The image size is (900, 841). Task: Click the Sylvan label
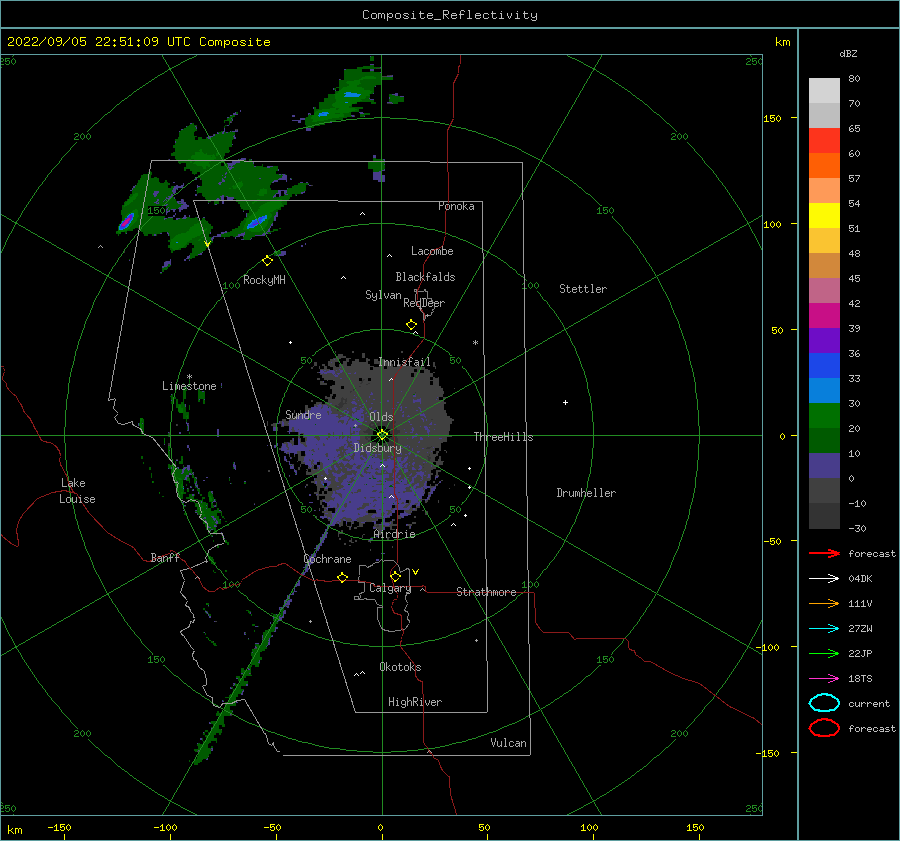pyautogui.click(x=383, y=295)
